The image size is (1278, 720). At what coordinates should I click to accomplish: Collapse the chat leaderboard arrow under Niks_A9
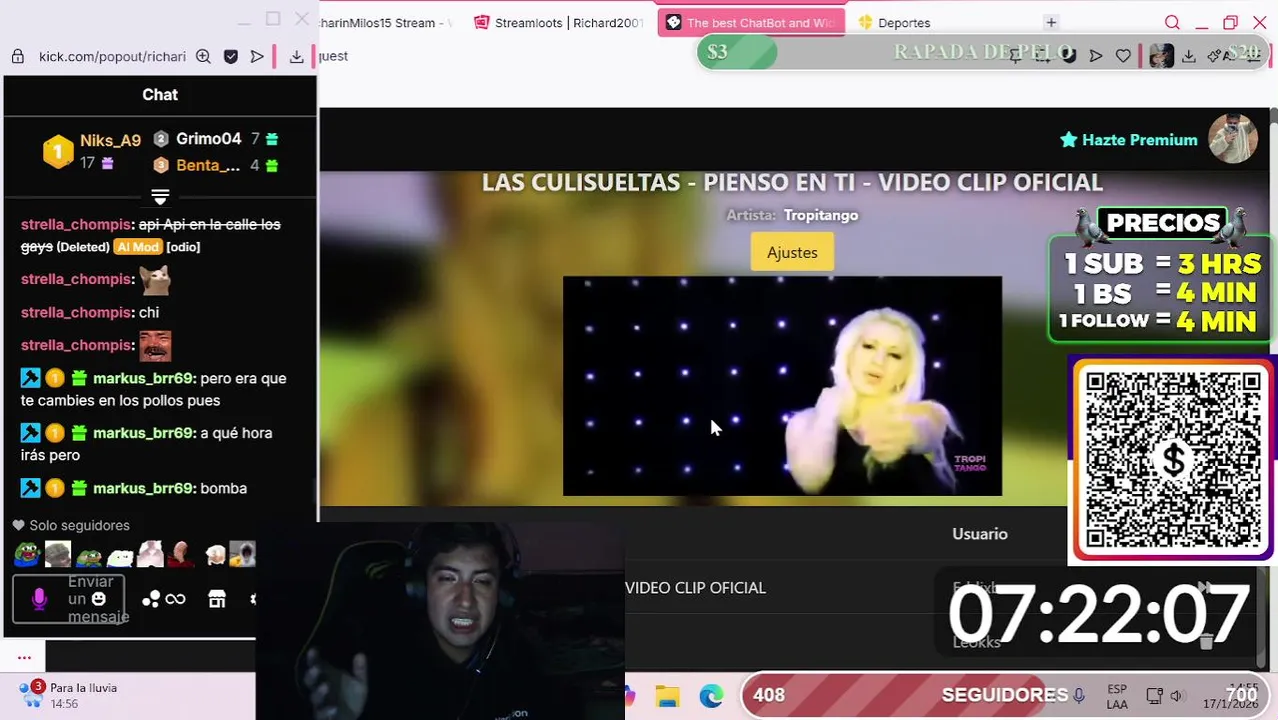coord(160,196)
